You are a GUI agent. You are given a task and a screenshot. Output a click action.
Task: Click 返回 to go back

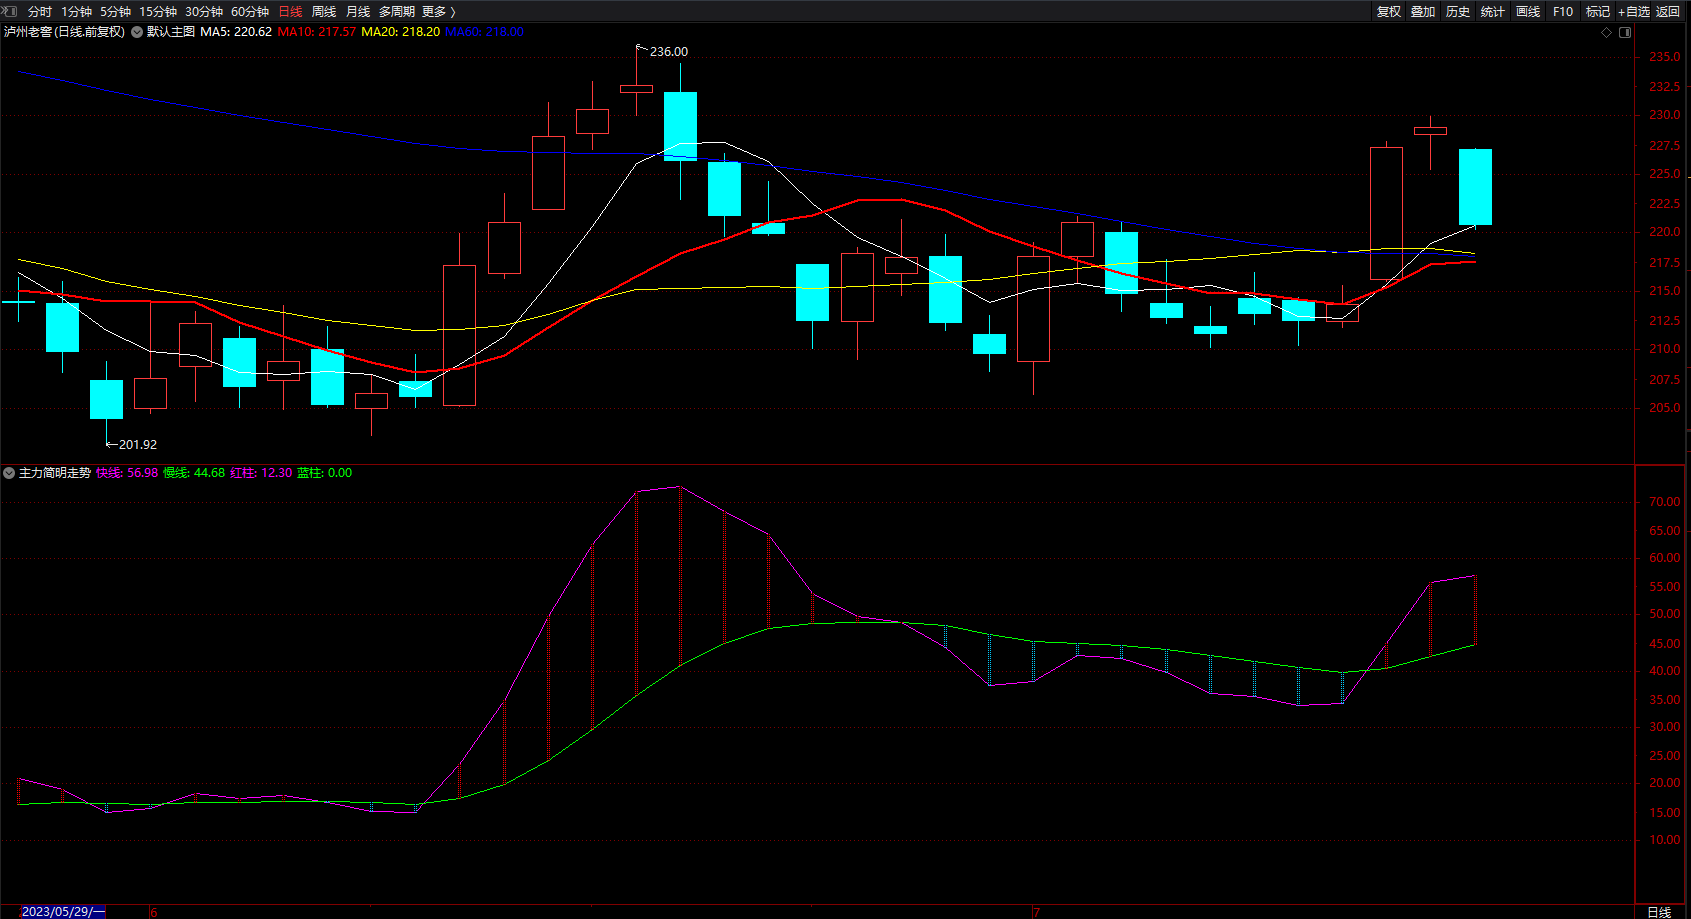[1668, 12]
